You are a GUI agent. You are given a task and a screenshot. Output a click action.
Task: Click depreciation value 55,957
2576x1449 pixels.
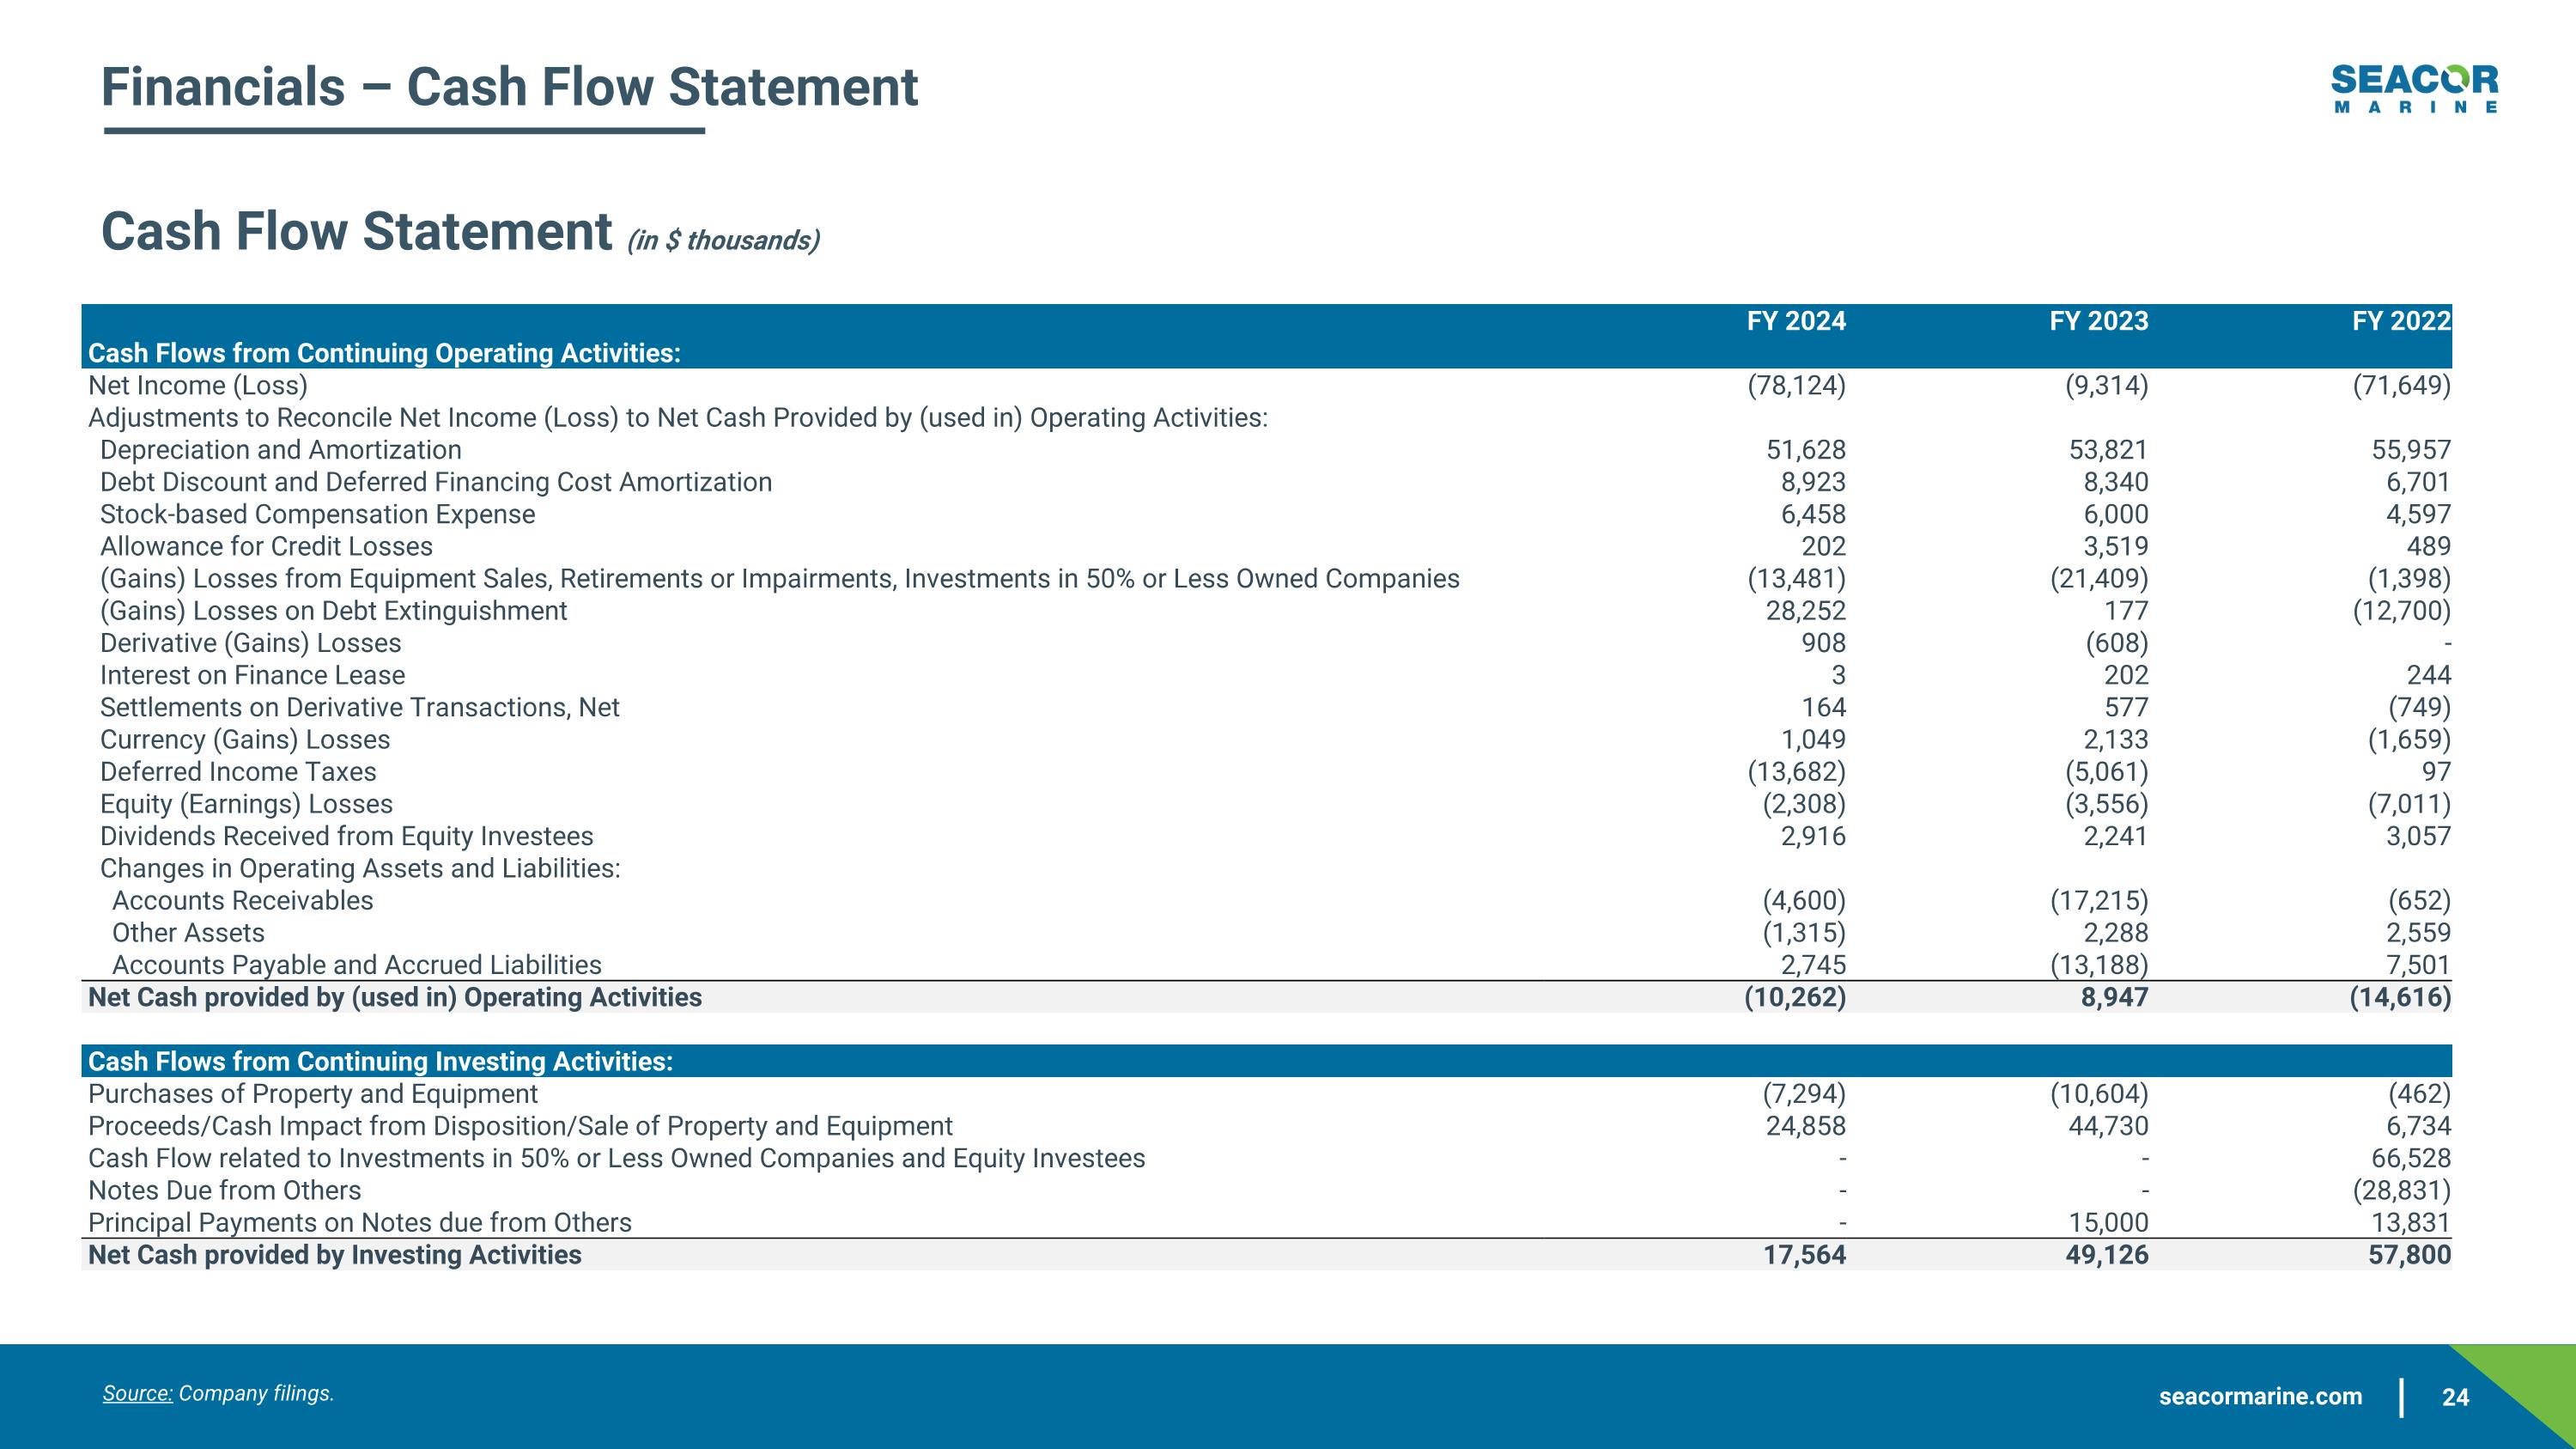coord(2411,450)
